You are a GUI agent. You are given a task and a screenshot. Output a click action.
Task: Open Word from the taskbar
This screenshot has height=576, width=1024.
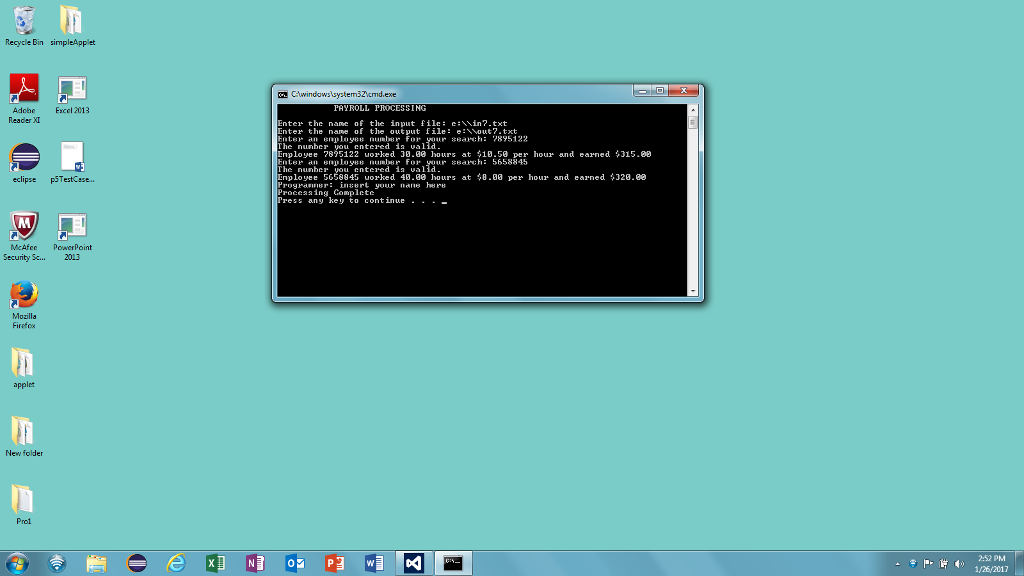tap(375, 563)
